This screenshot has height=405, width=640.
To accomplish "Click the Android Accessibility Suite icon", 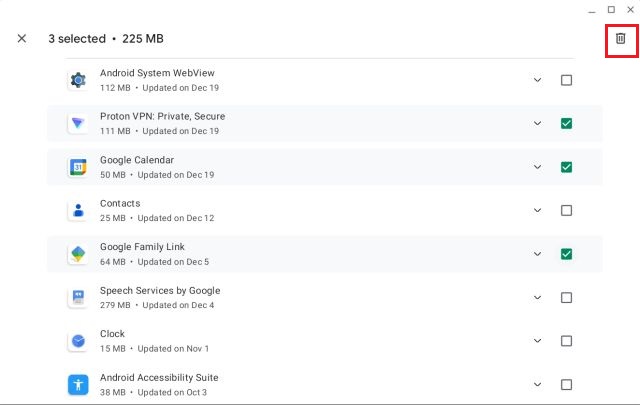I will 78,384.
